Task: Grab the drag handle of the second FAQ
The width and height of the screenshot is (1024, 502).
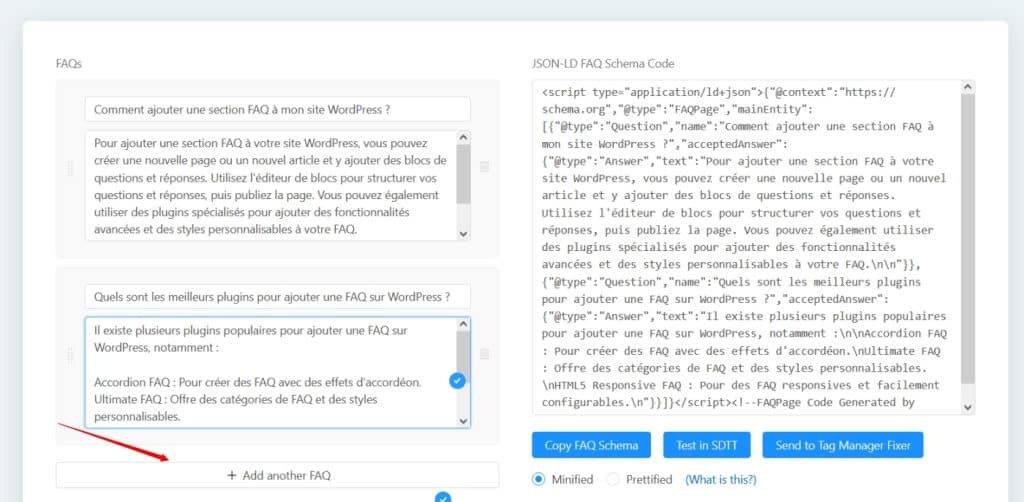Action: [x=70, y=356]
